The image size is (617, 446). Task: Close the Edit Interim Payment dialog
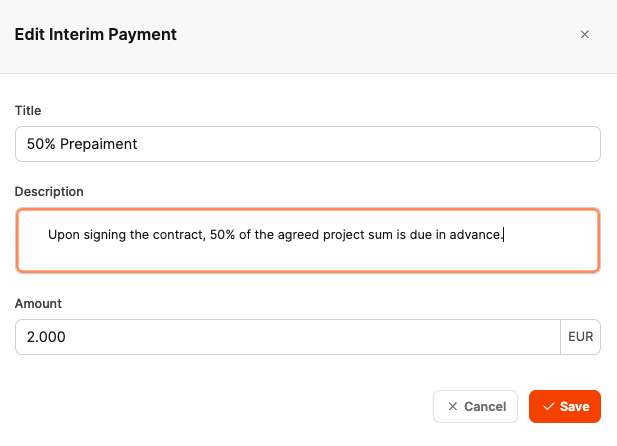[x=585, y=34]
